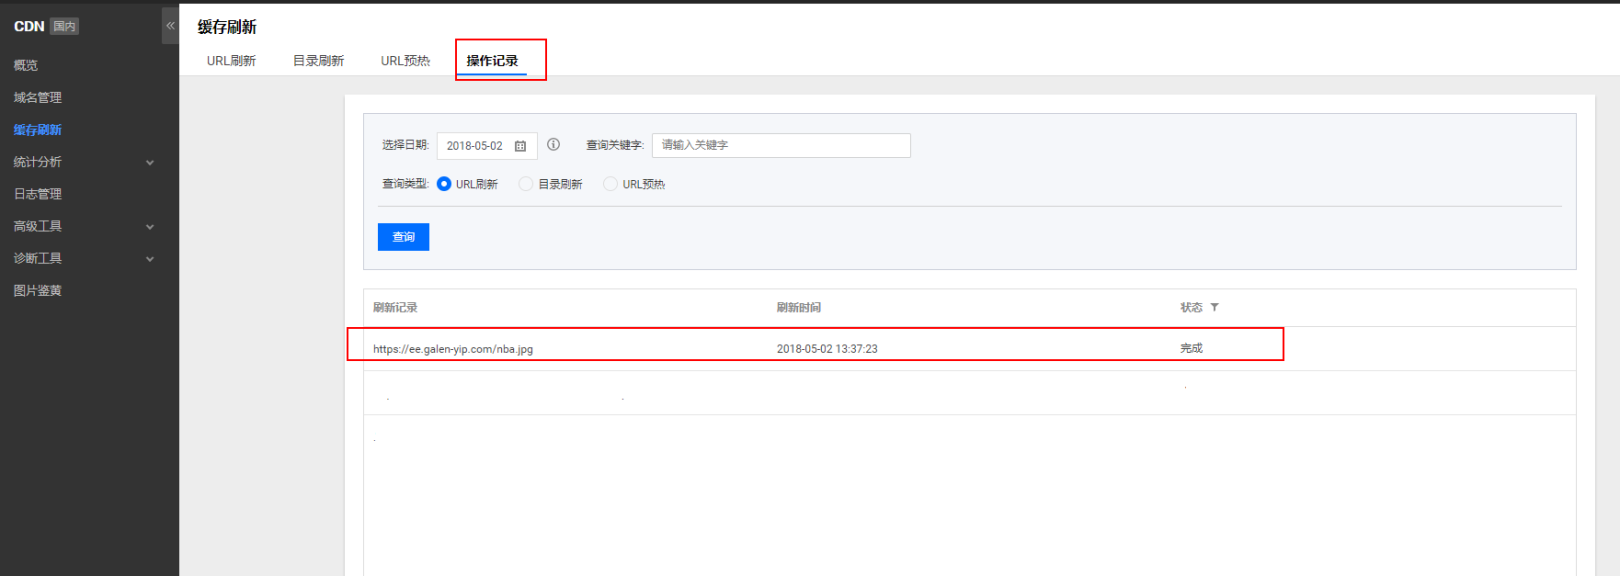The height and width of the screenshot is (576, 1620).
Task: Select the 目录刷新 query type radio
Action: (526, 184)
